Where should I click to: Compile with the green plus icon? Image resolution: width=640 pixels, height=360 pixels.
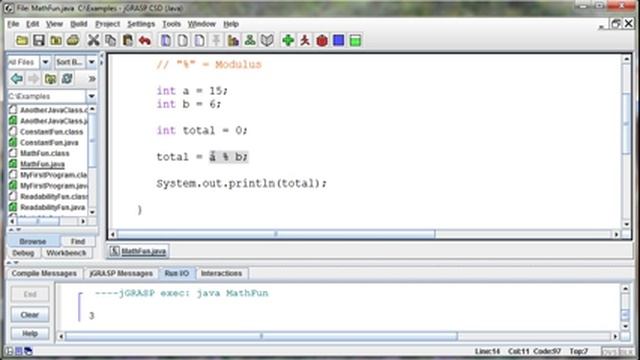tap(288, 40)
